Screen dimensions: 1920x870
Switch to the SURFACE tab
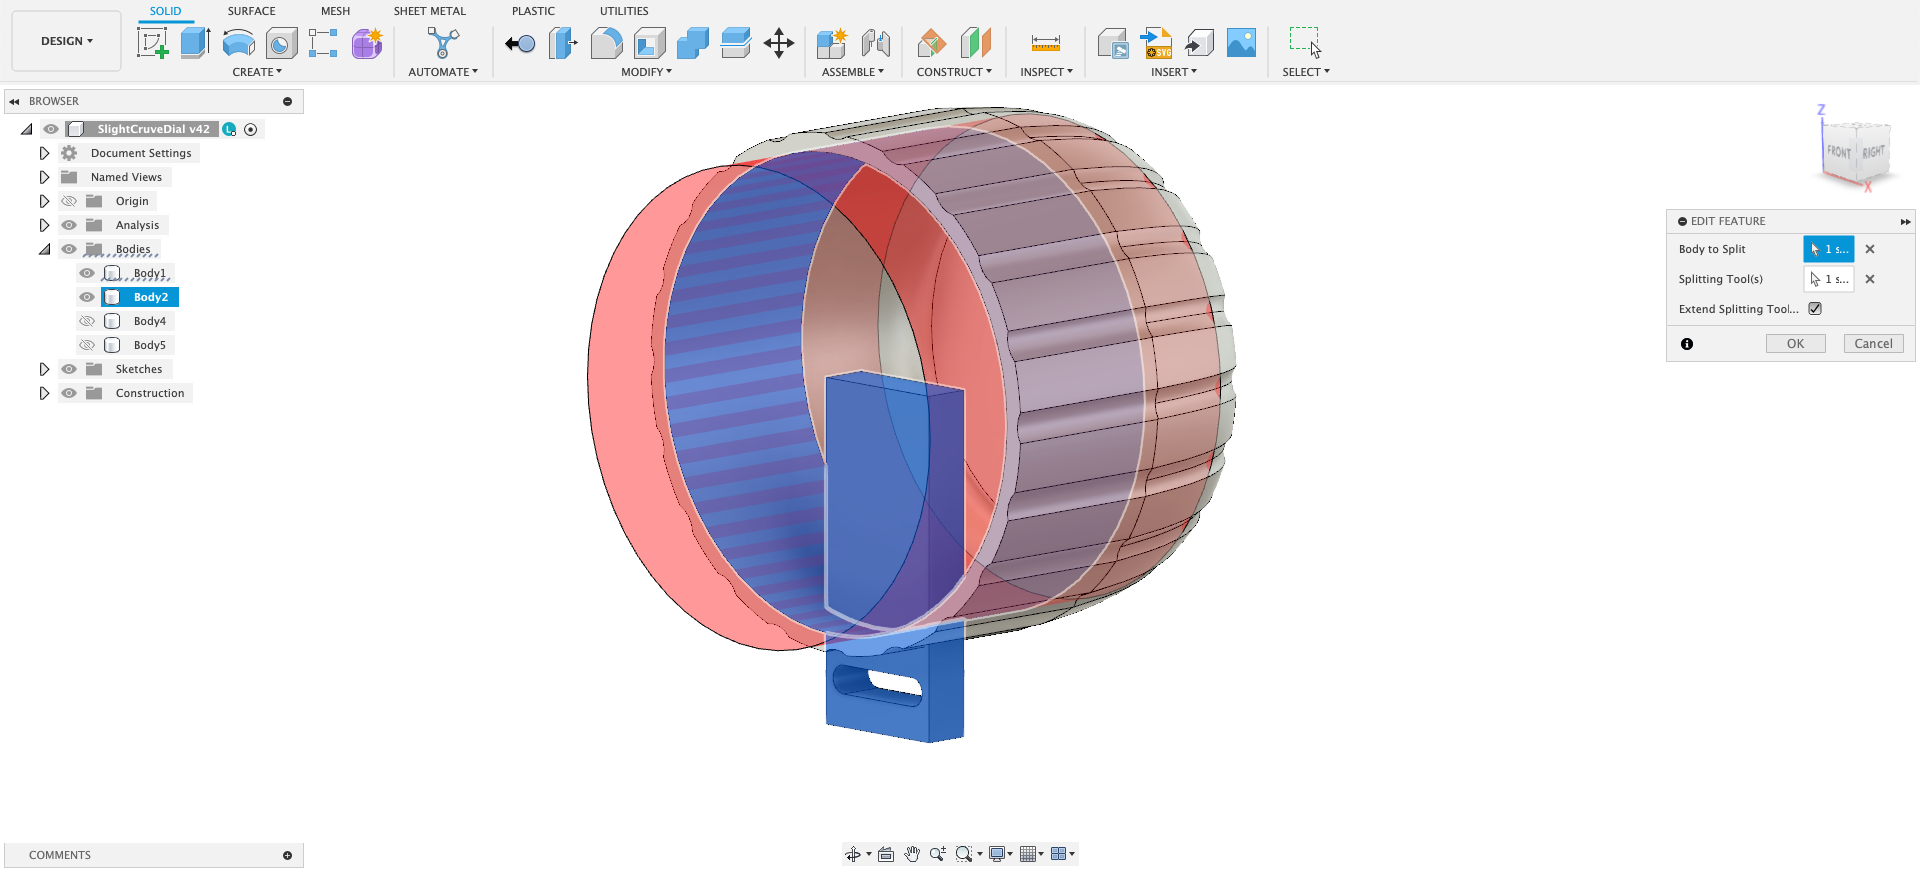pos(251,11)
